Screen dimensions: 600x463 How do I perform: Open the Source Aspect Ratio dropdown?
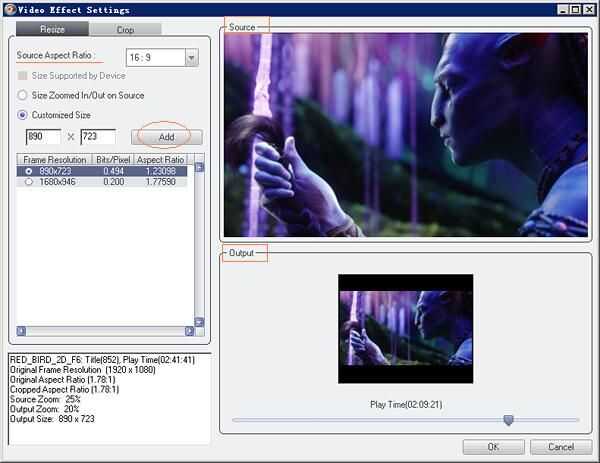[191, 58]
